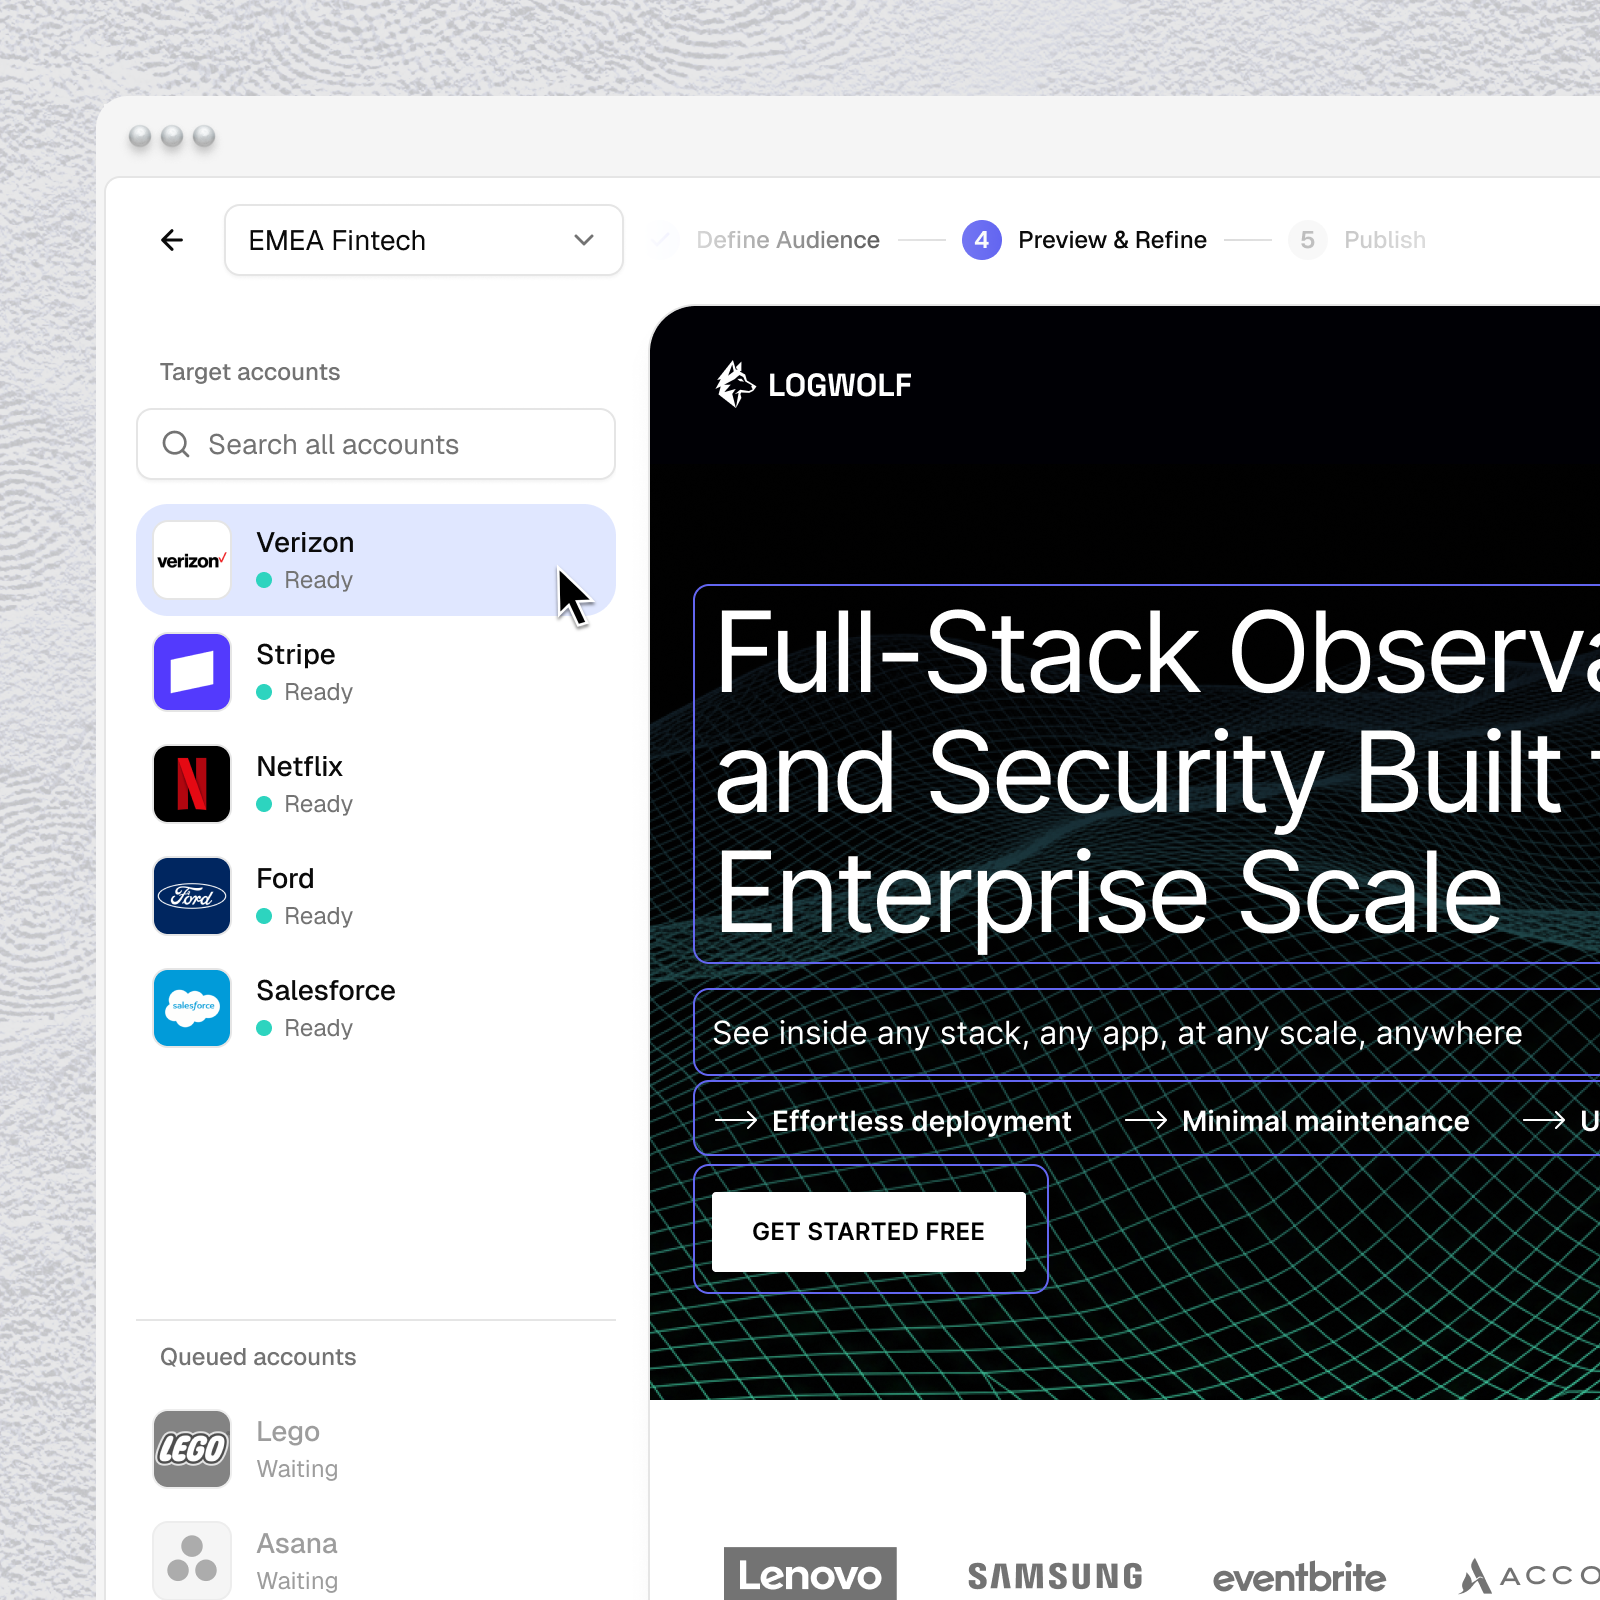Screen dimensions: 1600x1600
Task: Click the Ready status under Verizon
Action: click(318, 580)
